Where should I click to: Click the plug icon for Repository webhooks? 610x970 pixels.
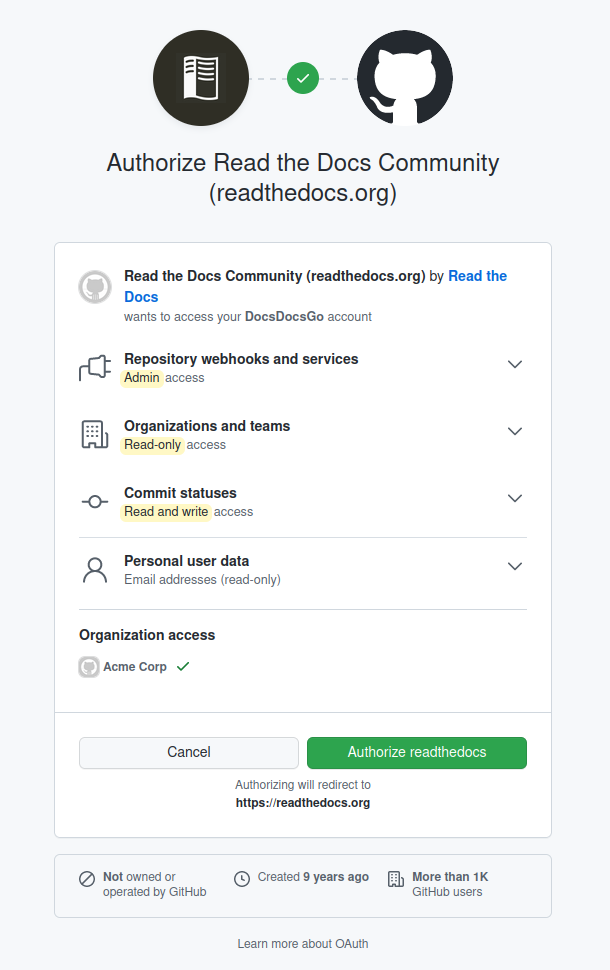coord(94,368)
